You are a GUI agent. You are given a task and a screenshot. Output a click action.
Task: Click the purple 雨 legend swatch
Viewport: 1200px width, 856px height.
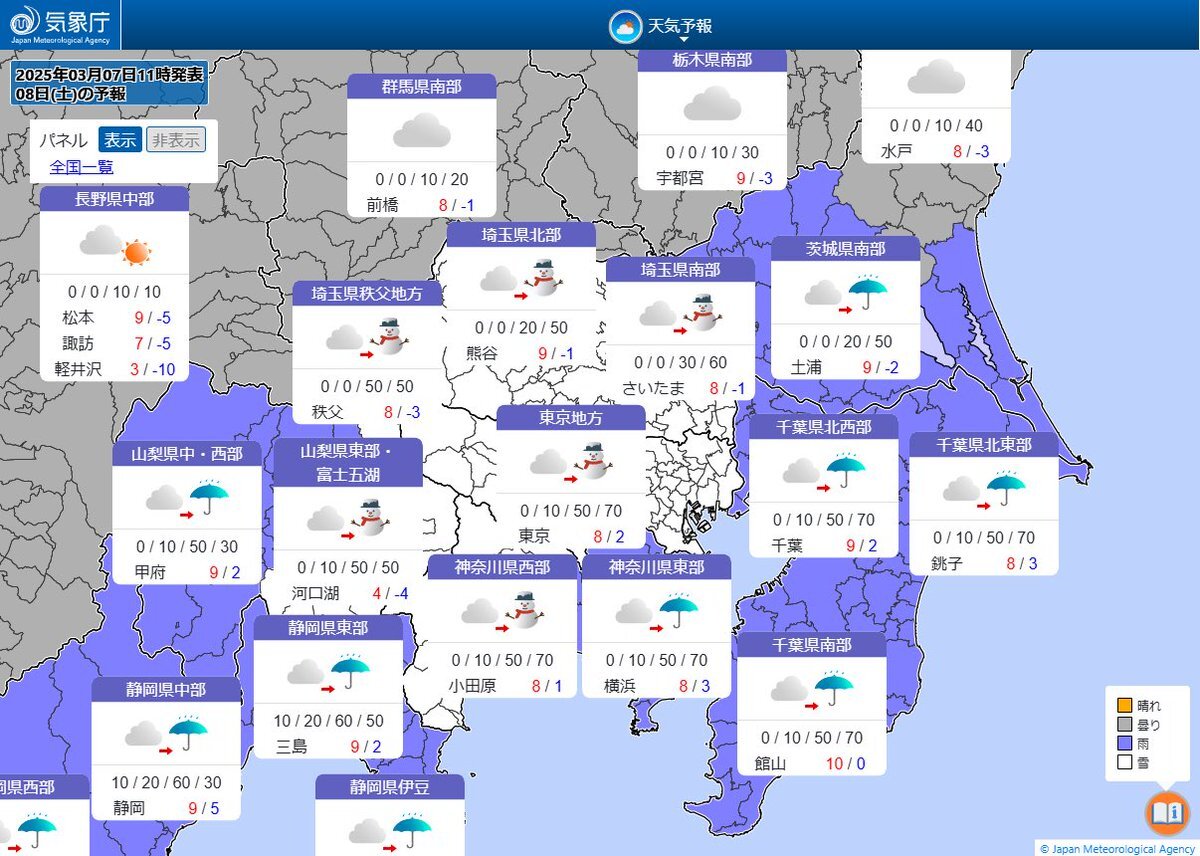[x=1124, y=744]
